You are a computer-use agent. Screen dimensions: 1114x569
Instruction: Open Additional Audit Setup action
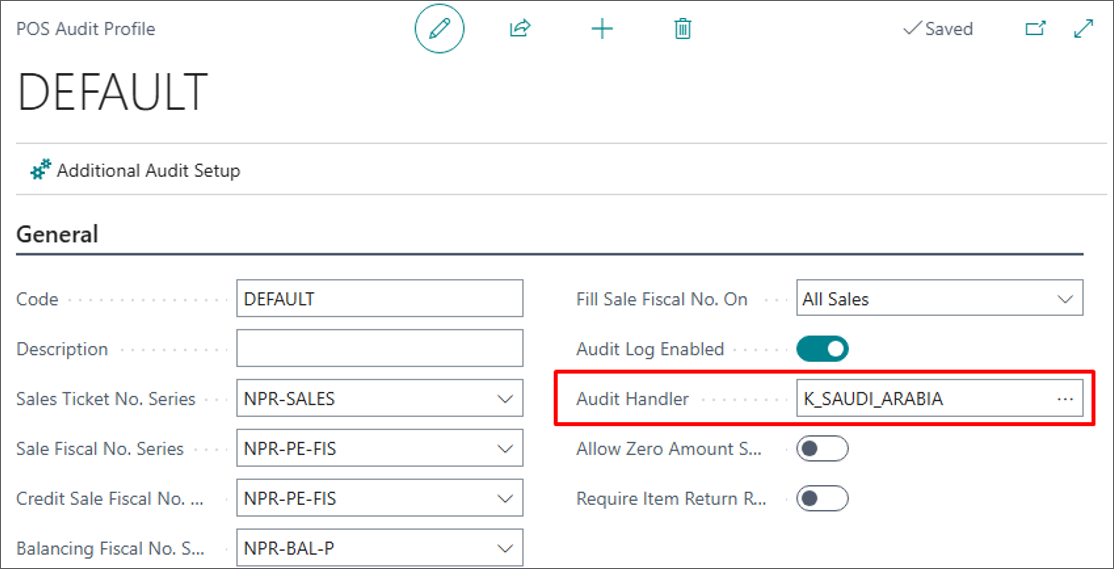pyautogui.click(x=148, y=170)
